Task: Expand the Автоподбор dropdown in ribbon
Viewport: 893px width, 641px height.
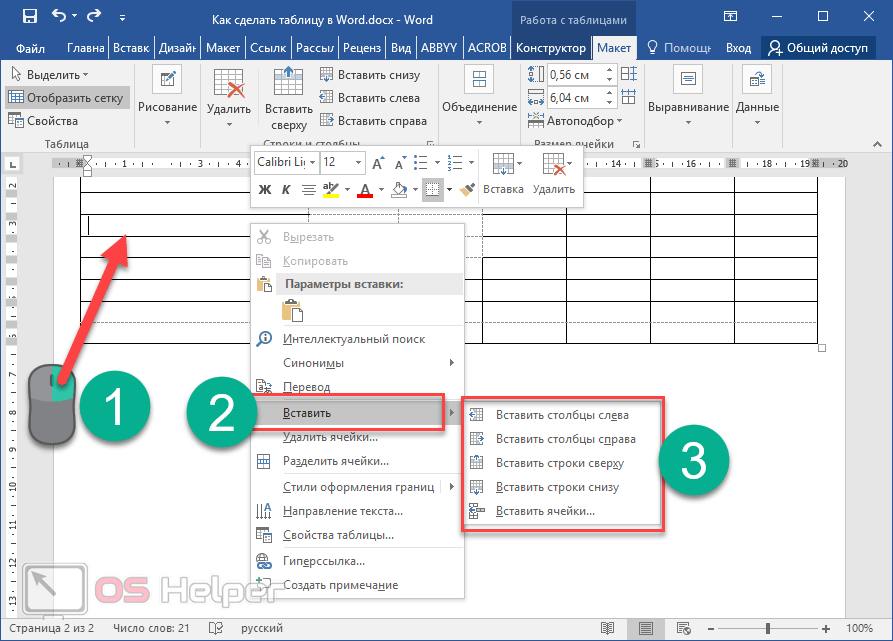Action: click(584, 121)
